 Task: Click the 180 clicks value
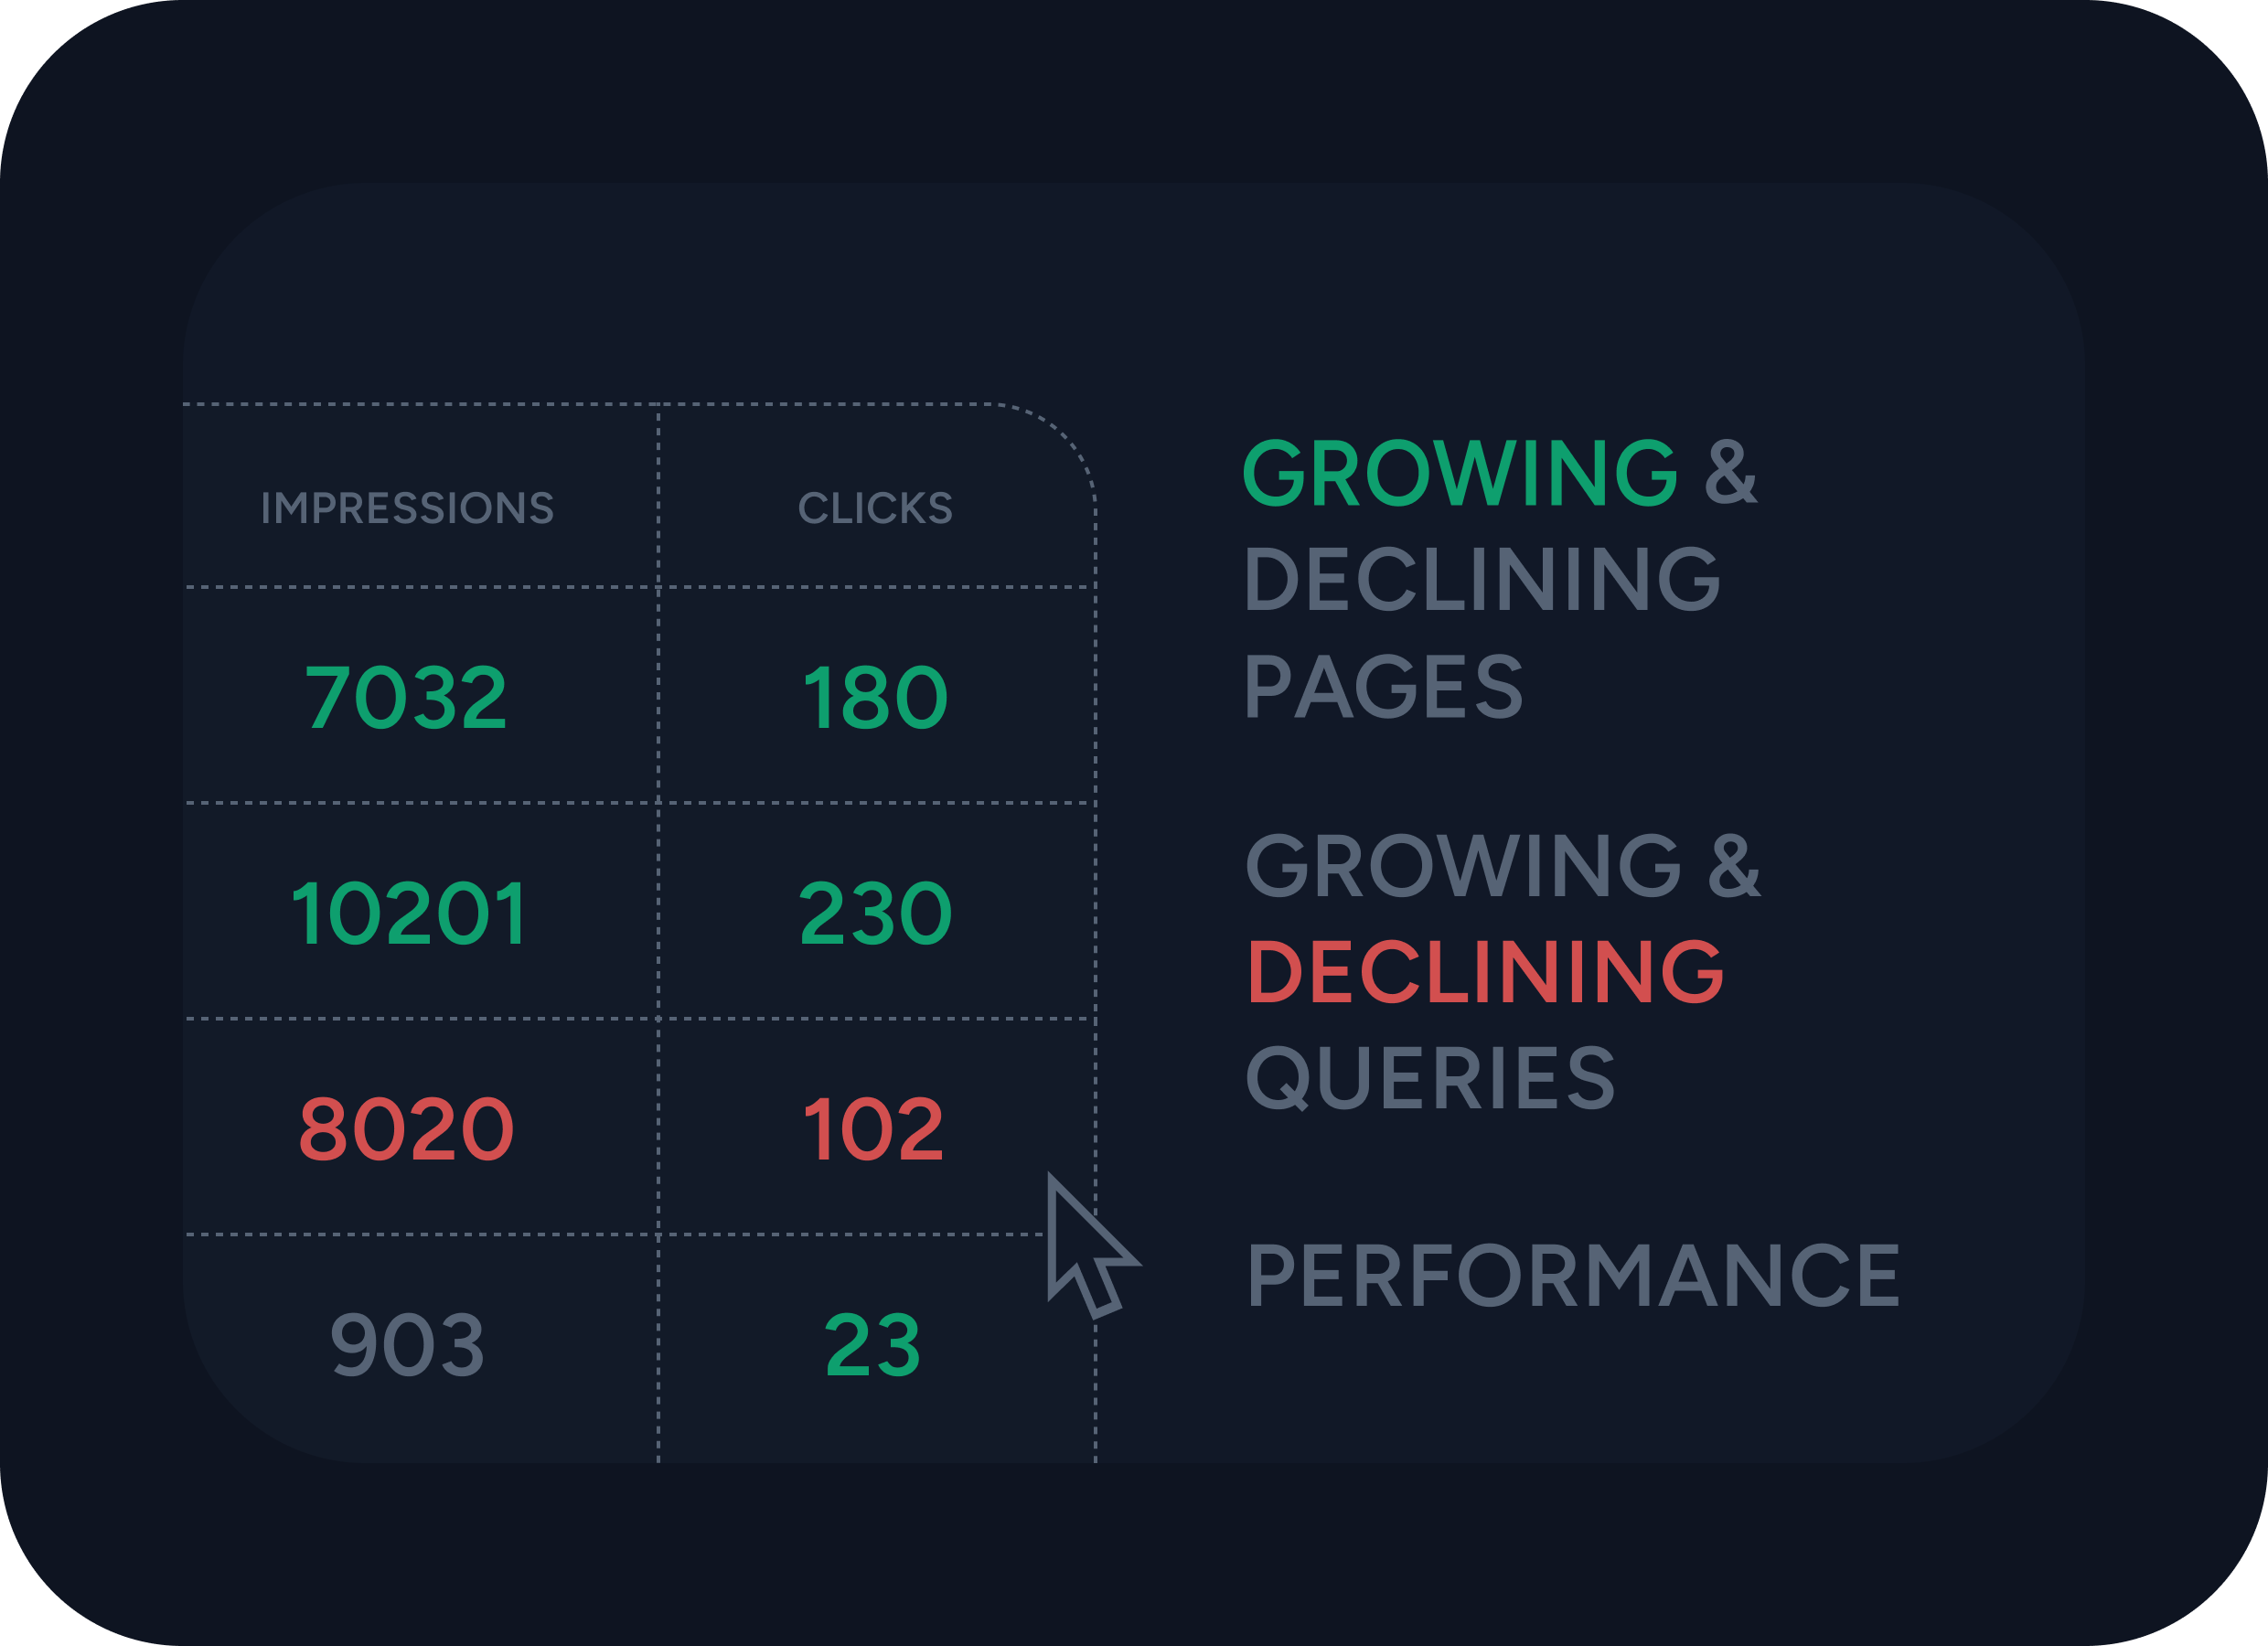875,697
